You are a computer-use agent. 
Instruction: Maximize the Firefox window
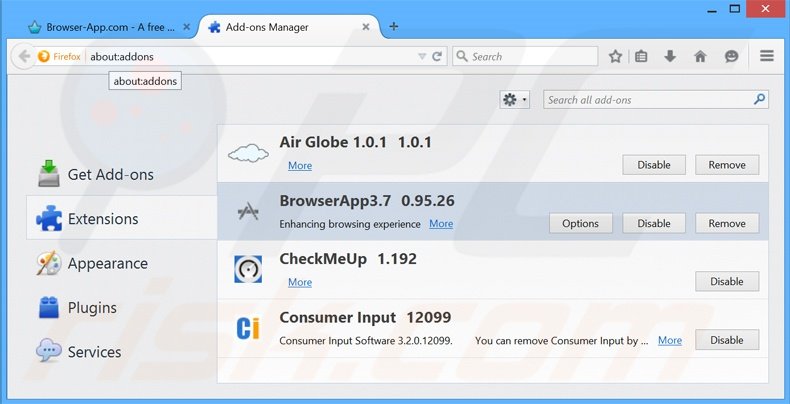click(x=735, y=9)
